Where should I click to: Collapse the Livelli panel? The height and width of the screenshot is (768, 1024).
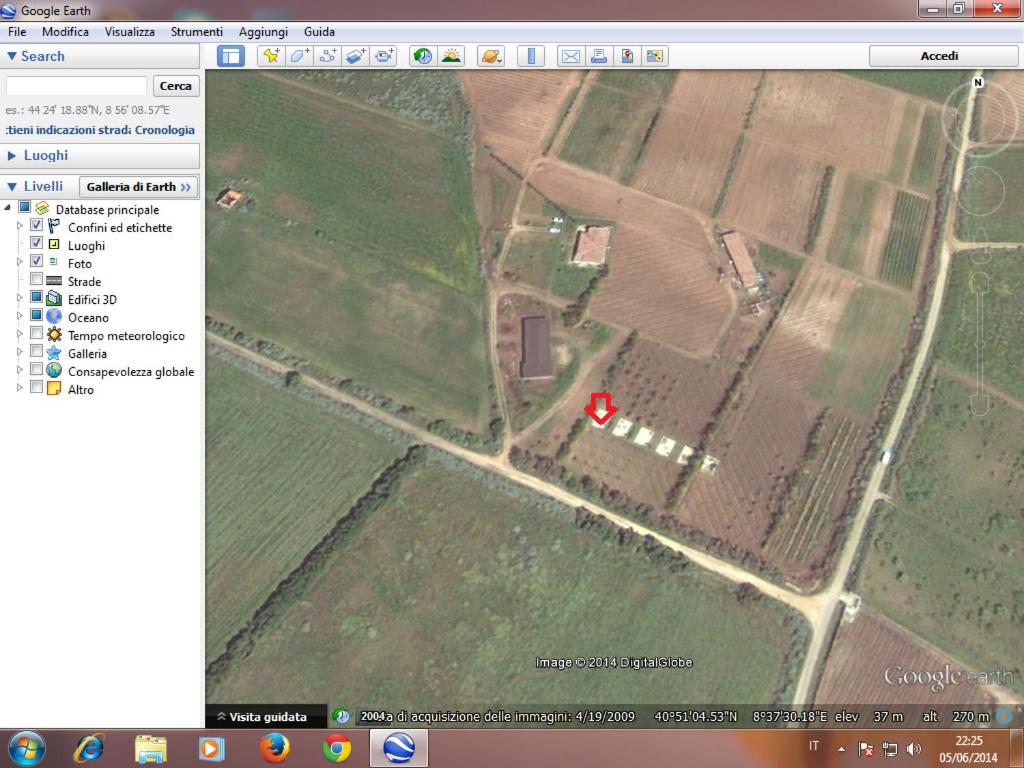click(x=12, y=187)
